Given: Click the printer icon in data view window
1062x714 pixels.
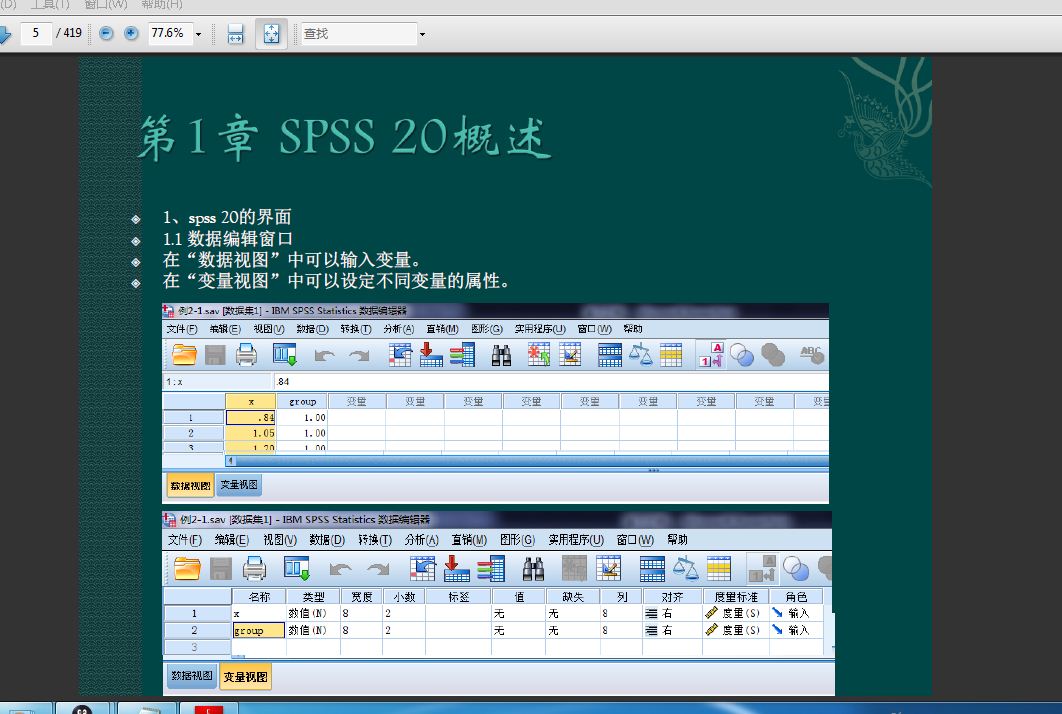Looking at the screenshot, I should point(246,355).
